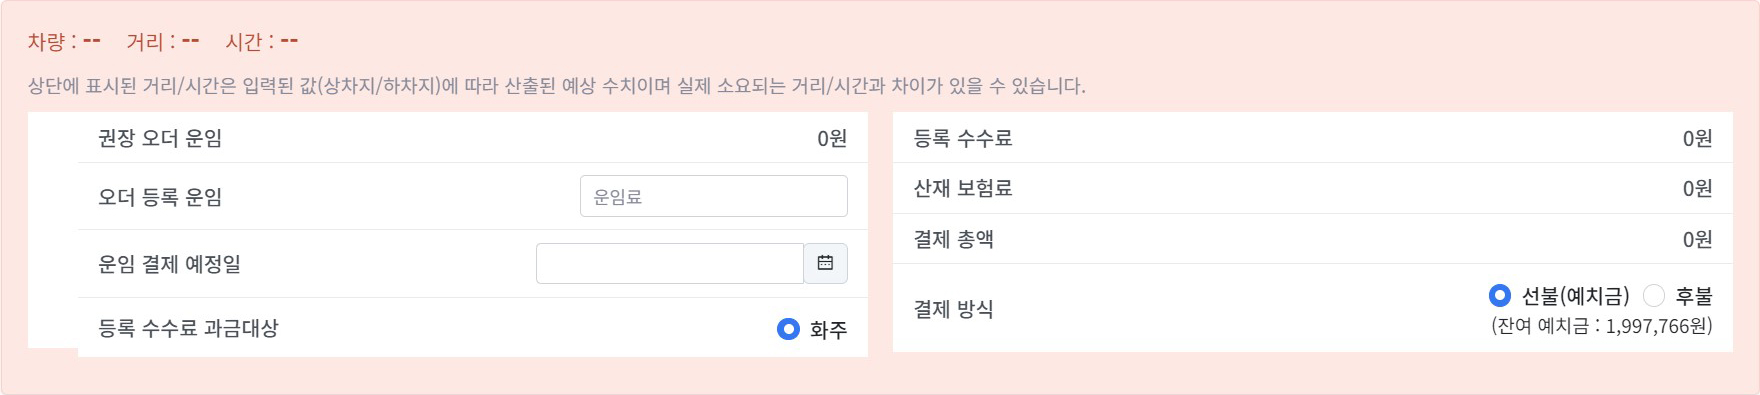This screenshot has width=1760, height=395.
Task: Click the 차량 summary indicator
Action: point(64,41)
